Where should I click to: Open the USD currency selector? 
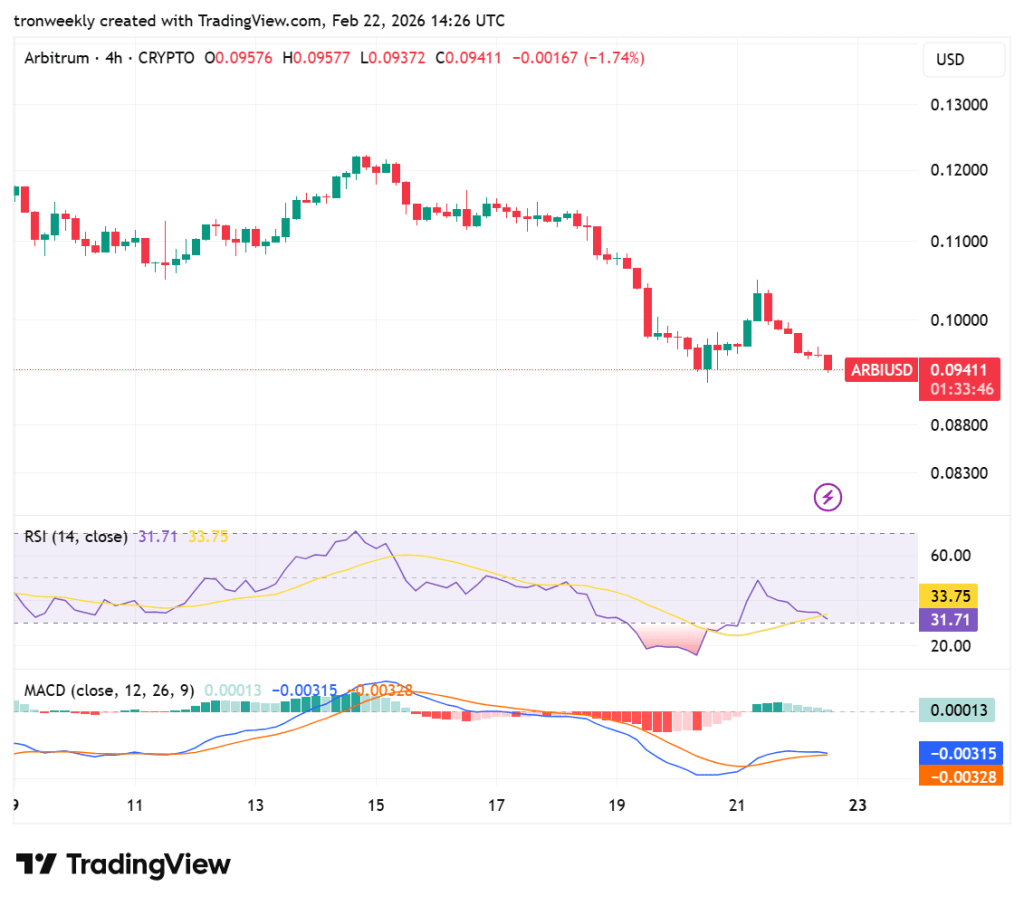[963, 59]
